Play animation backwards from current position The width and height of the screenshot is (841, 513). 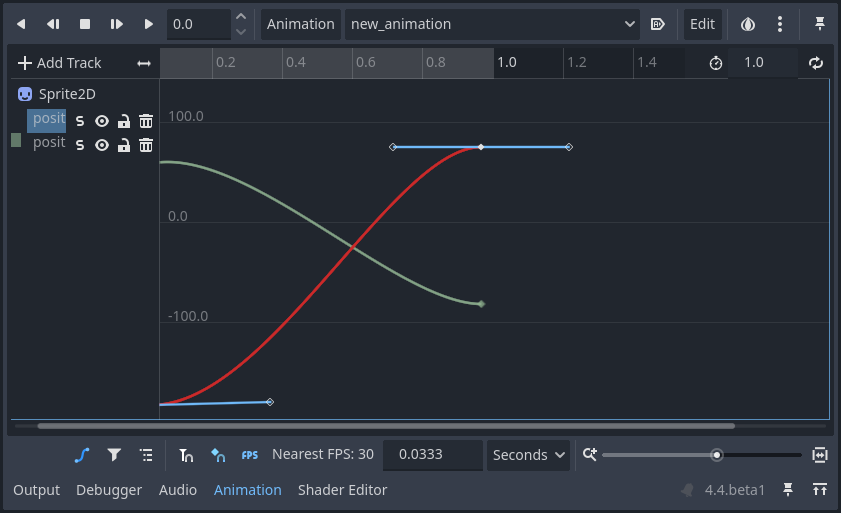point(21,24)
